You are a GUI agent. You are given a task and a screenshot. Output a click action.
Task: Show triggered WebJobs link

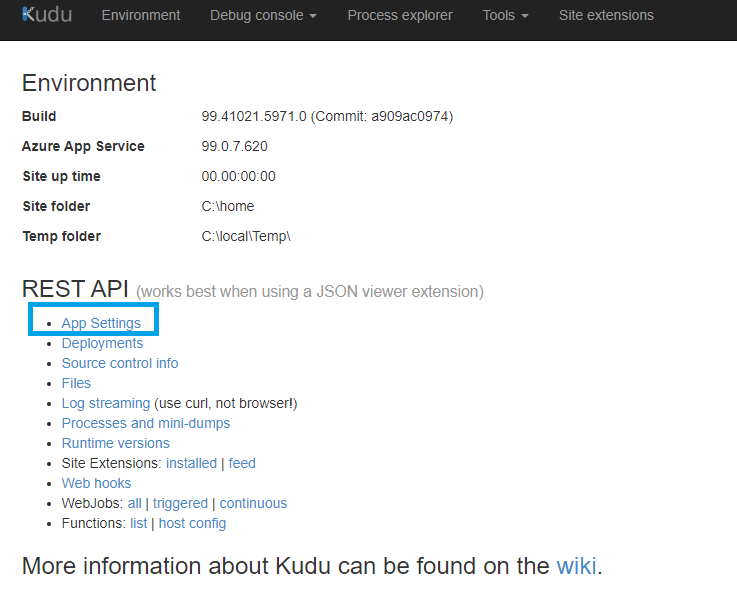coord(180,503)
